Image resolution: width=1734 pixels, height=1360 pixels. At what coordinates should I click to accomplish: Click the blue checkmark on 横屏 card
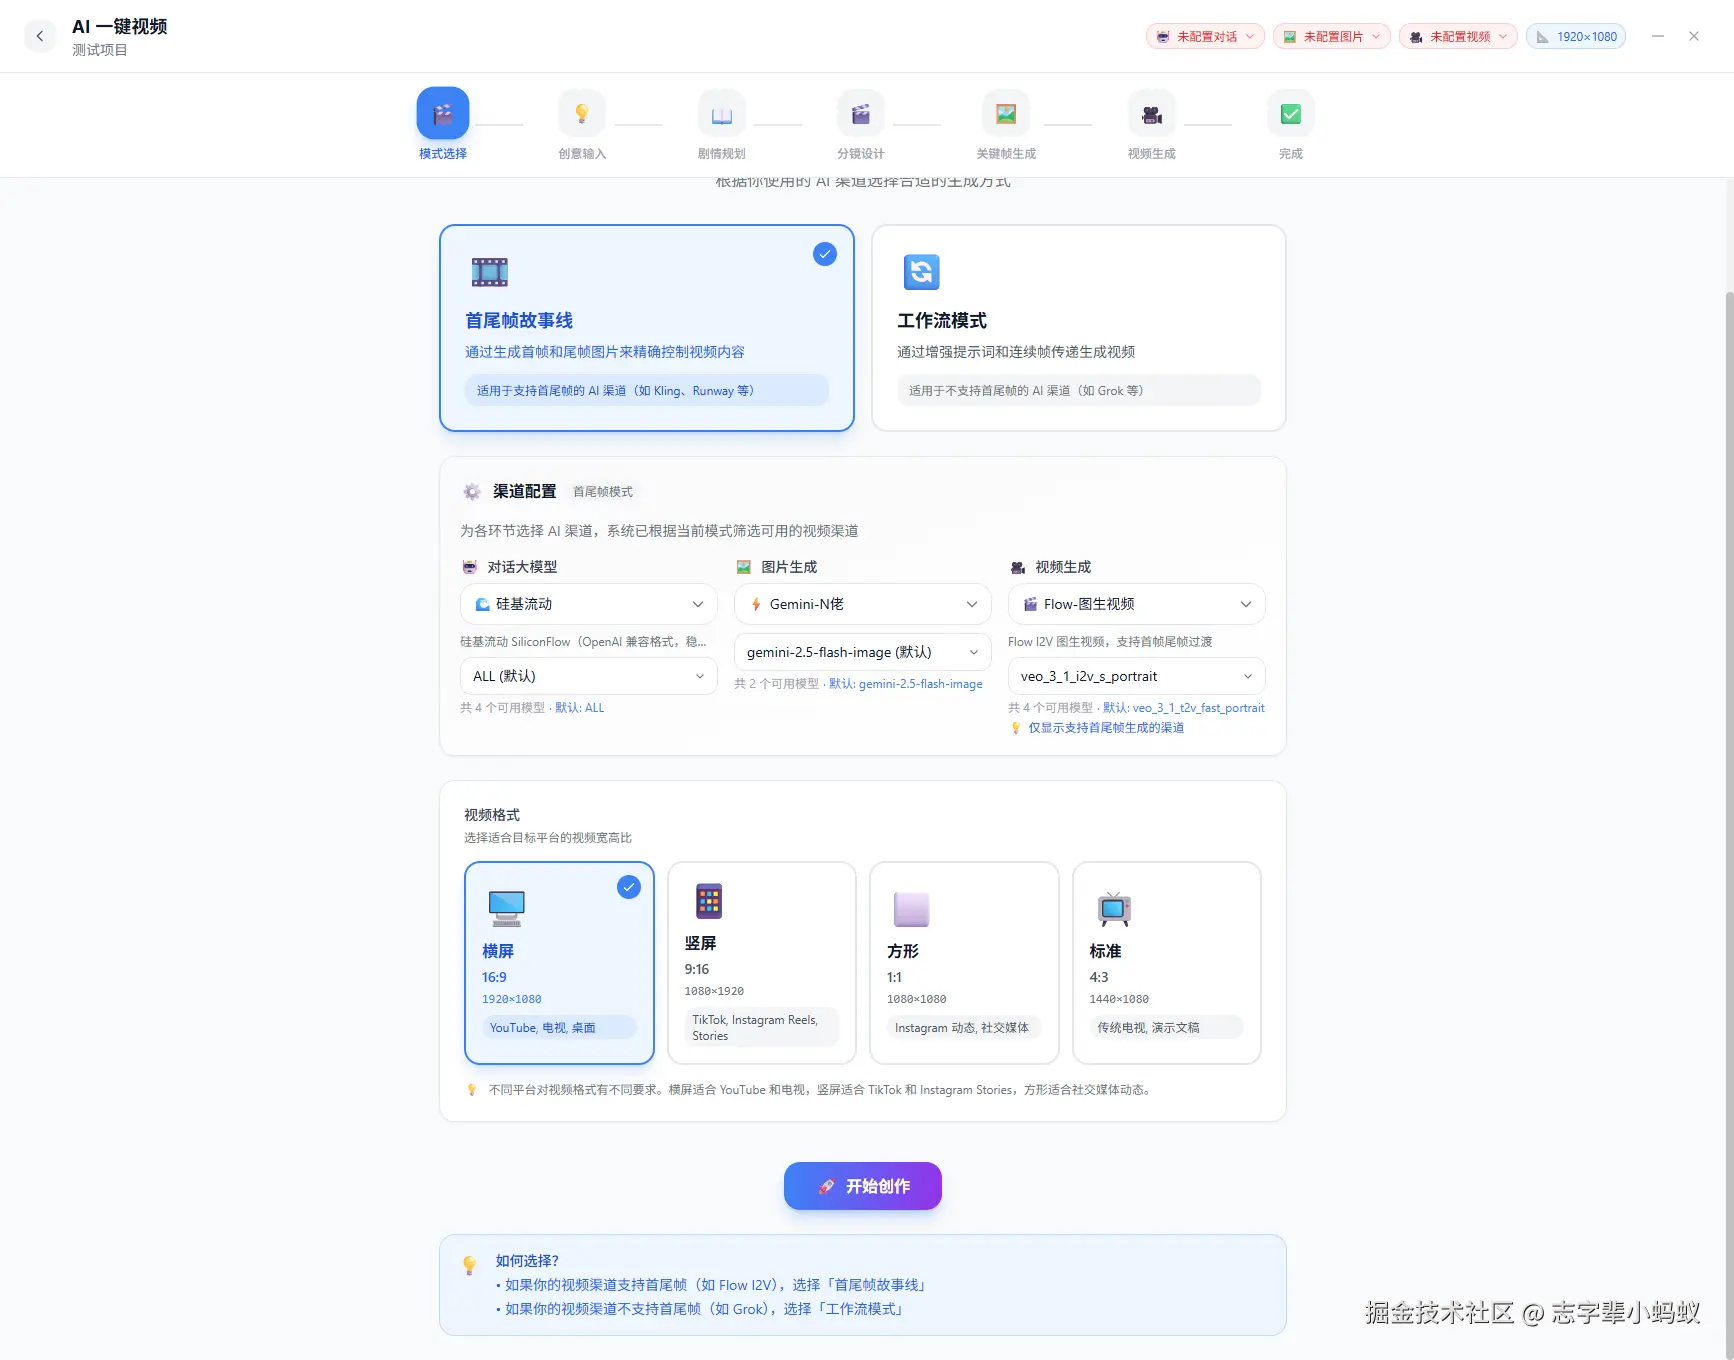(629, 887)
